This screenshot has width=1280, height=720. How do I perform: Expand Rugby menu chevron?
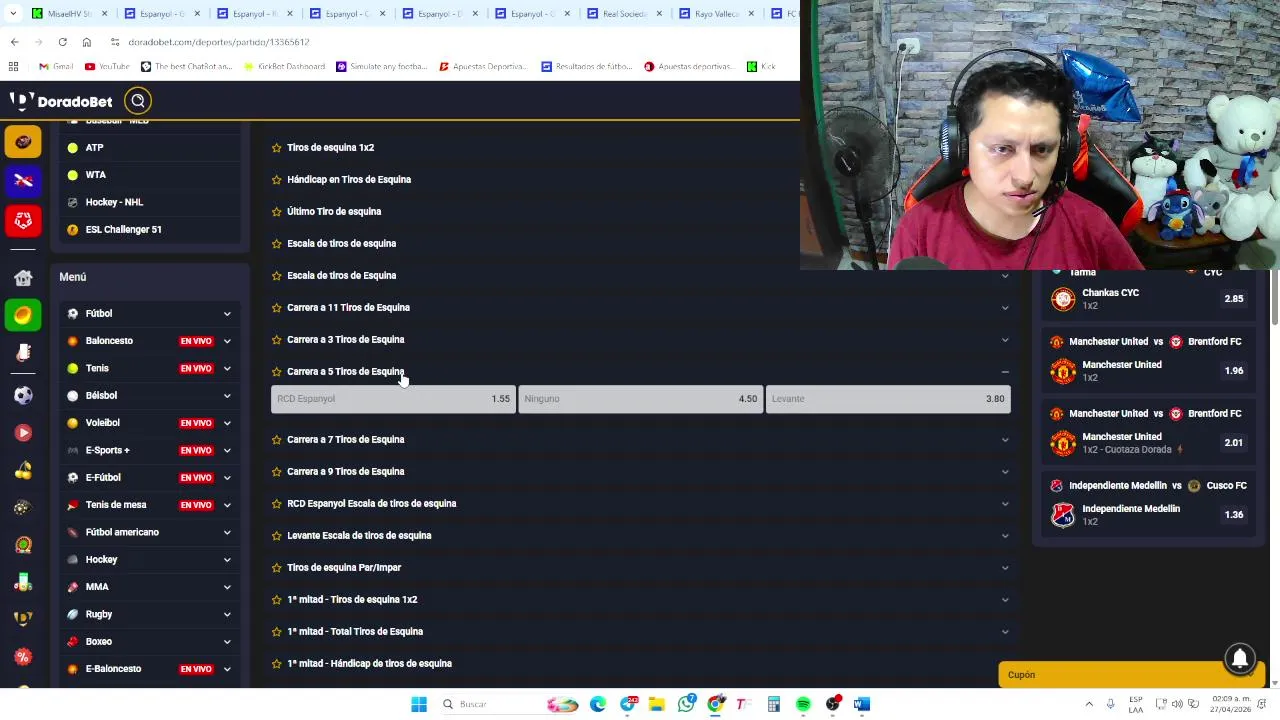(x=227, y=615)
